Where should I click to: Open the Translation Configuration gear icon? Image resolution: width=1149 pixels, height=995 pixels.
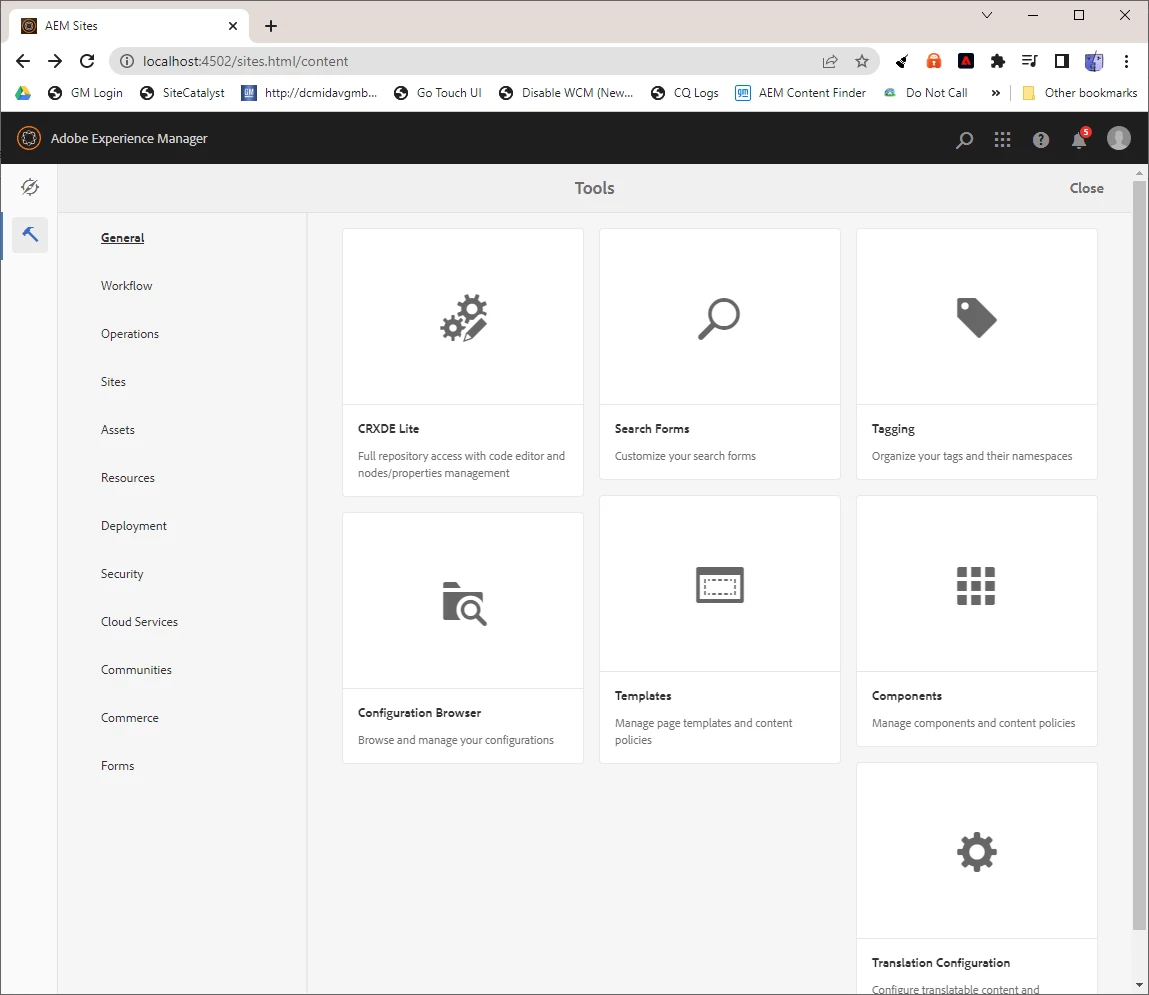click(977, 852)
